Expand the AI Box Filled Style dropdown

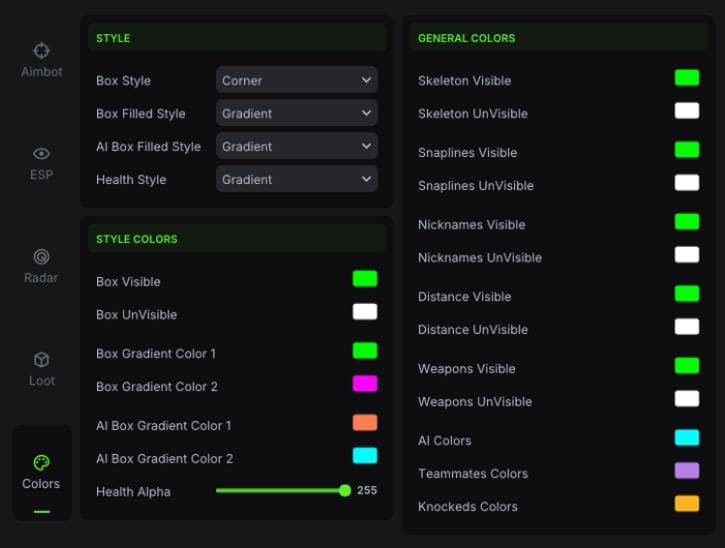click(x=296, y=146)
